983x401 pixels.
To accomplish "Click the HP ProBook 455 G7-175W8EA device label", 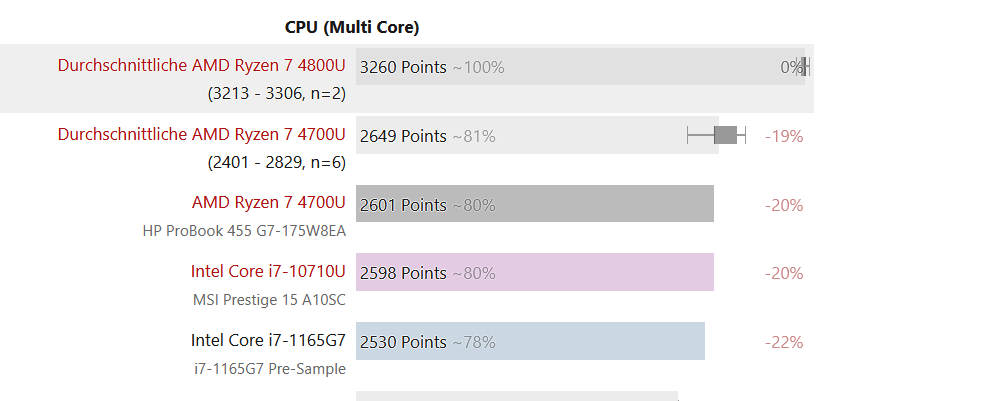I will [x=244, y=231].
